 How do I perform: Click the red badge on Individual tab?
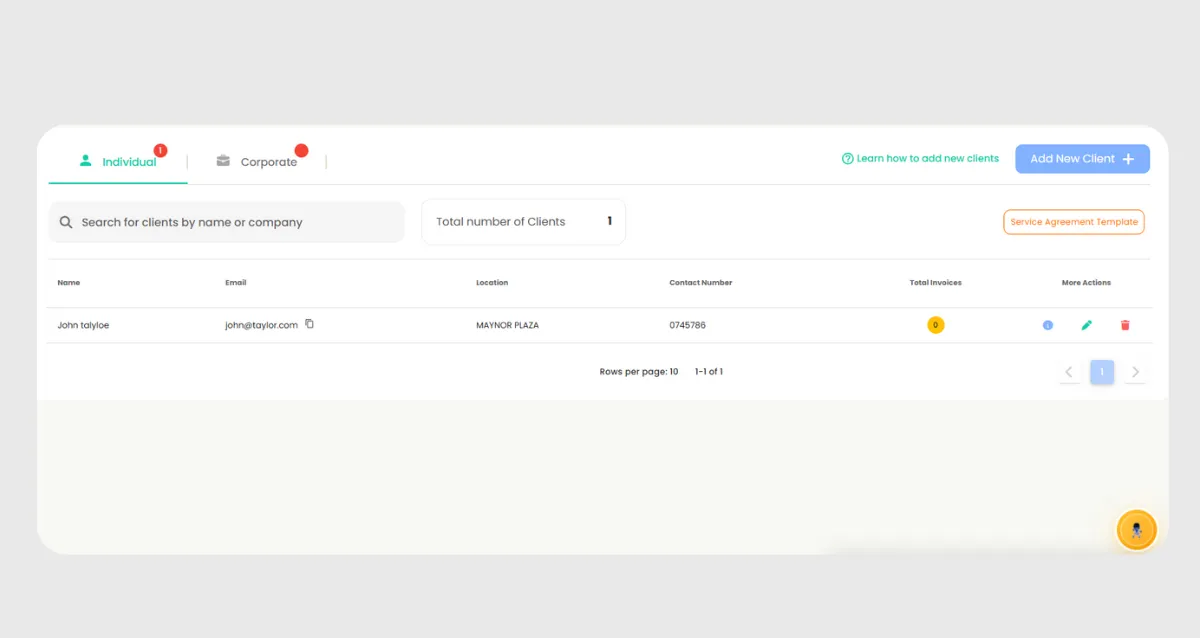pyautogui.click(x=160, y=149)
